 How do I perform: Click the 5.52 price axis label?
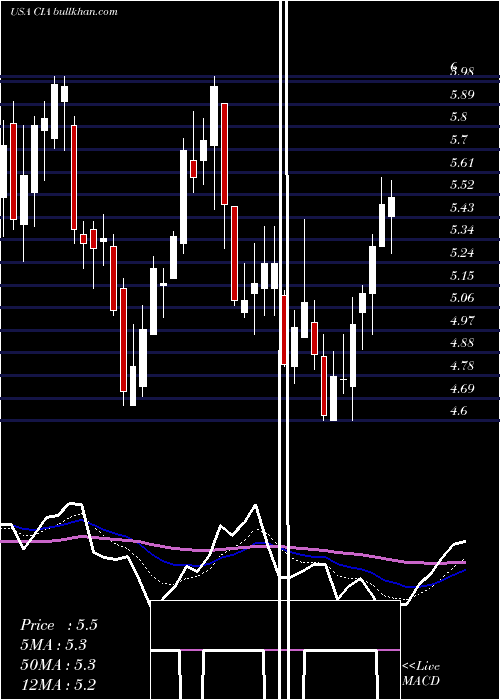pos(462,185)
